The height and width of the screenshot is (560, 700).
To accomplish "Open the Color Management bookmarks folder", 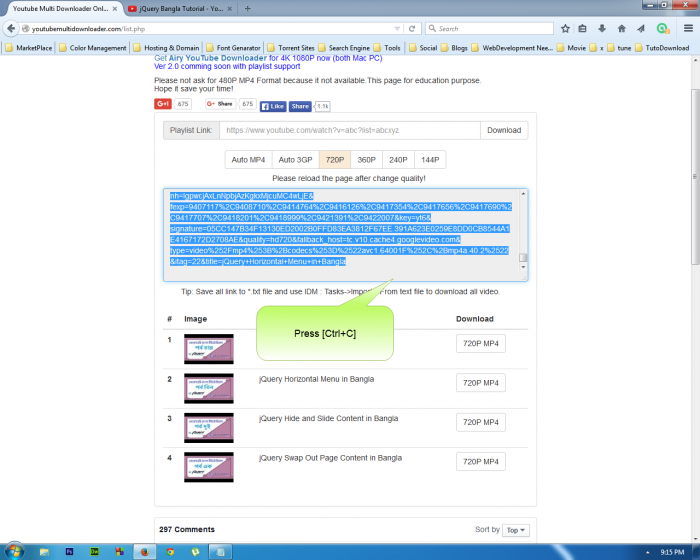I will pyautogui.click(x=93, y=48).
